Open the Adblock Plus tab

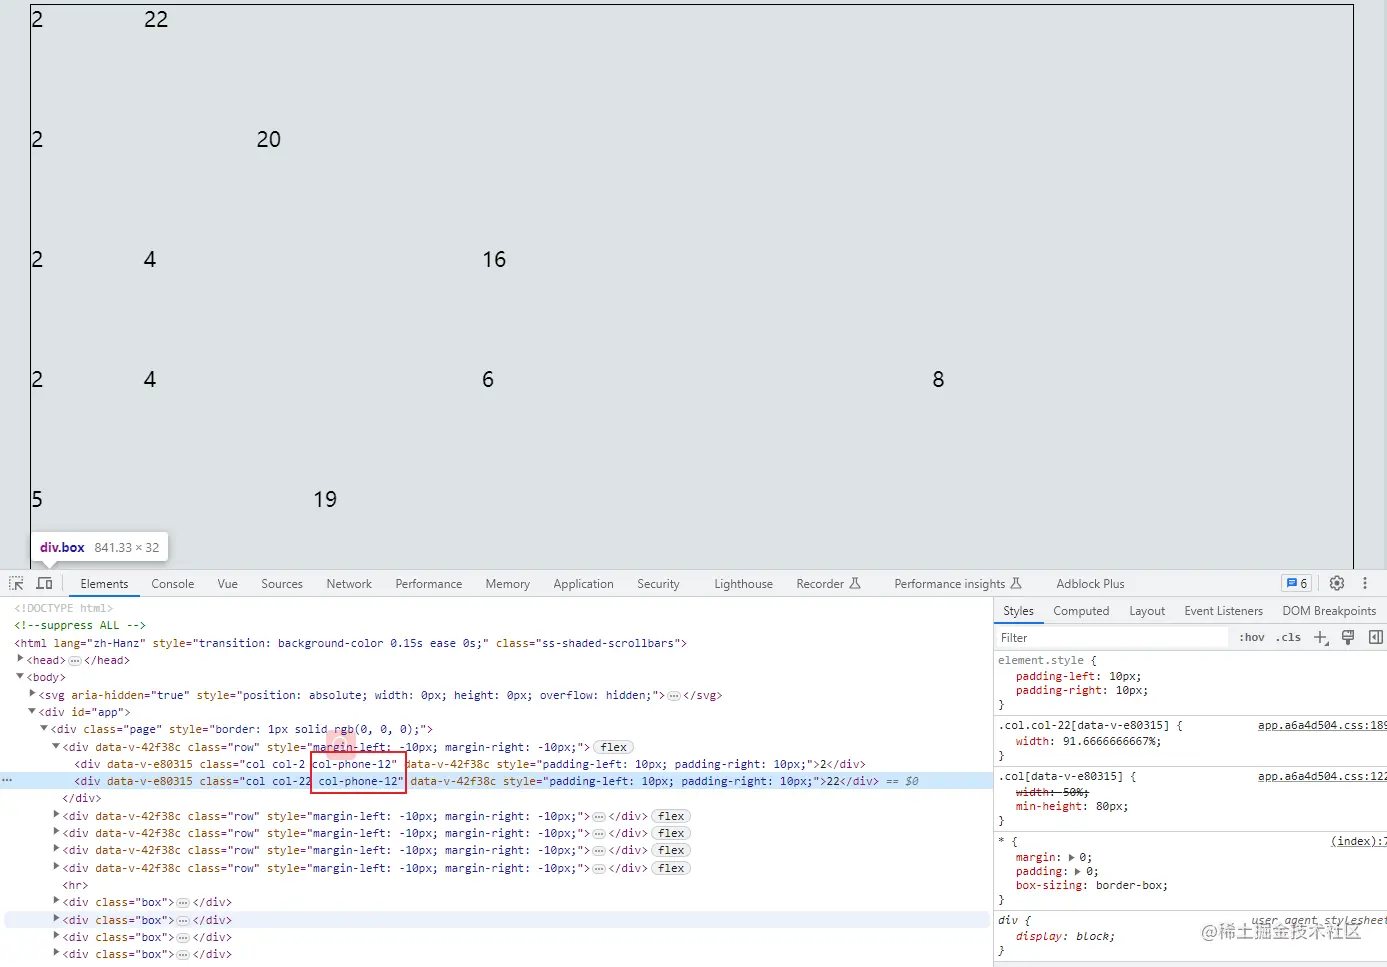click(x=1090, y=584)
